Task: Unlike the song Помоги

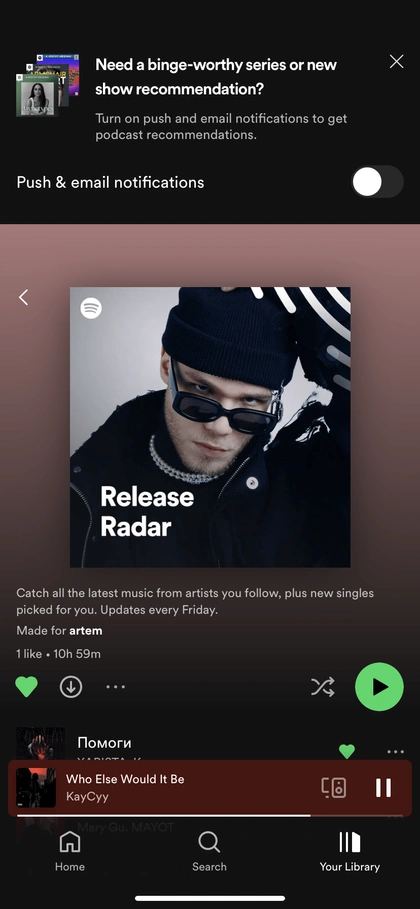Action: (347, 751)
